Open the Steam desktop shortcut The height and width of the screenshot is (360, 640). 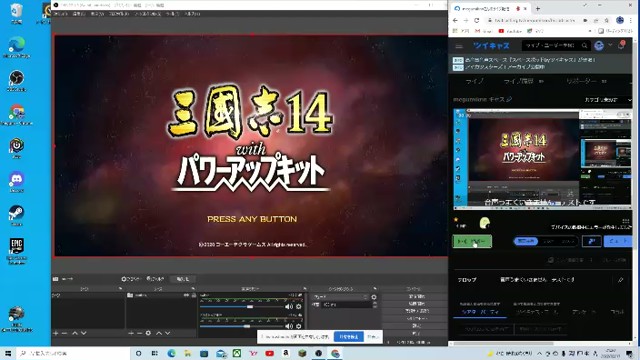[16, 215]
